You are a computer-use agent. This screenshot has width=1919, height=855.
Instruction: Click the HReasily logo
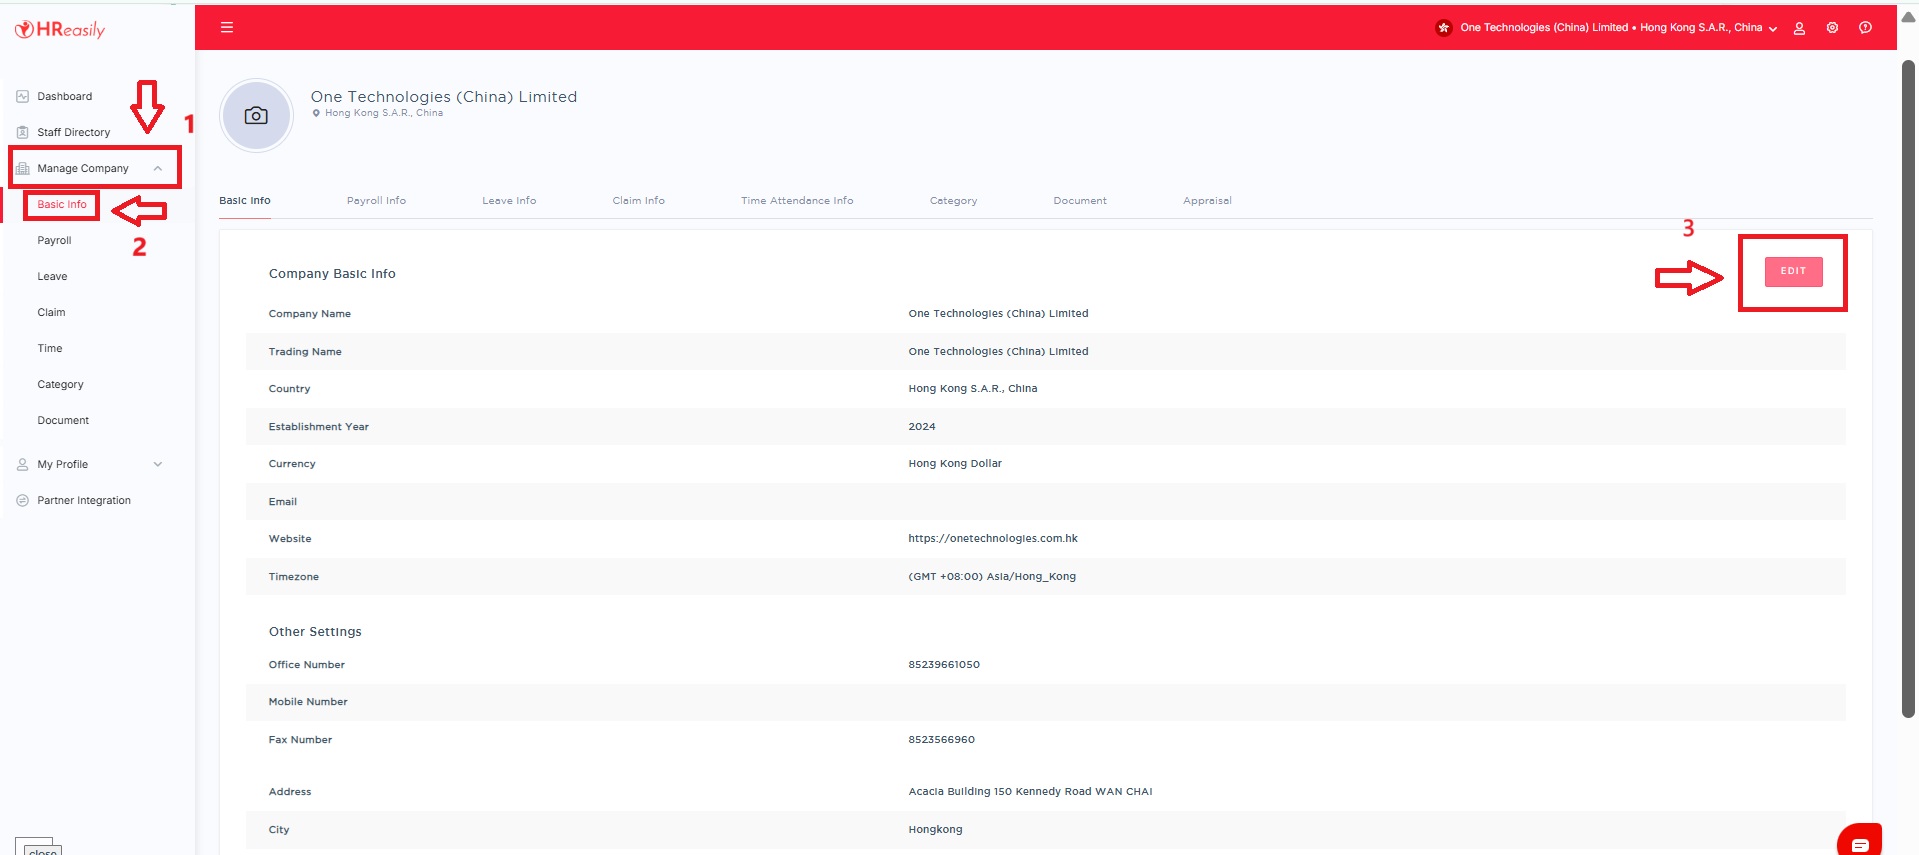point(59,29)
